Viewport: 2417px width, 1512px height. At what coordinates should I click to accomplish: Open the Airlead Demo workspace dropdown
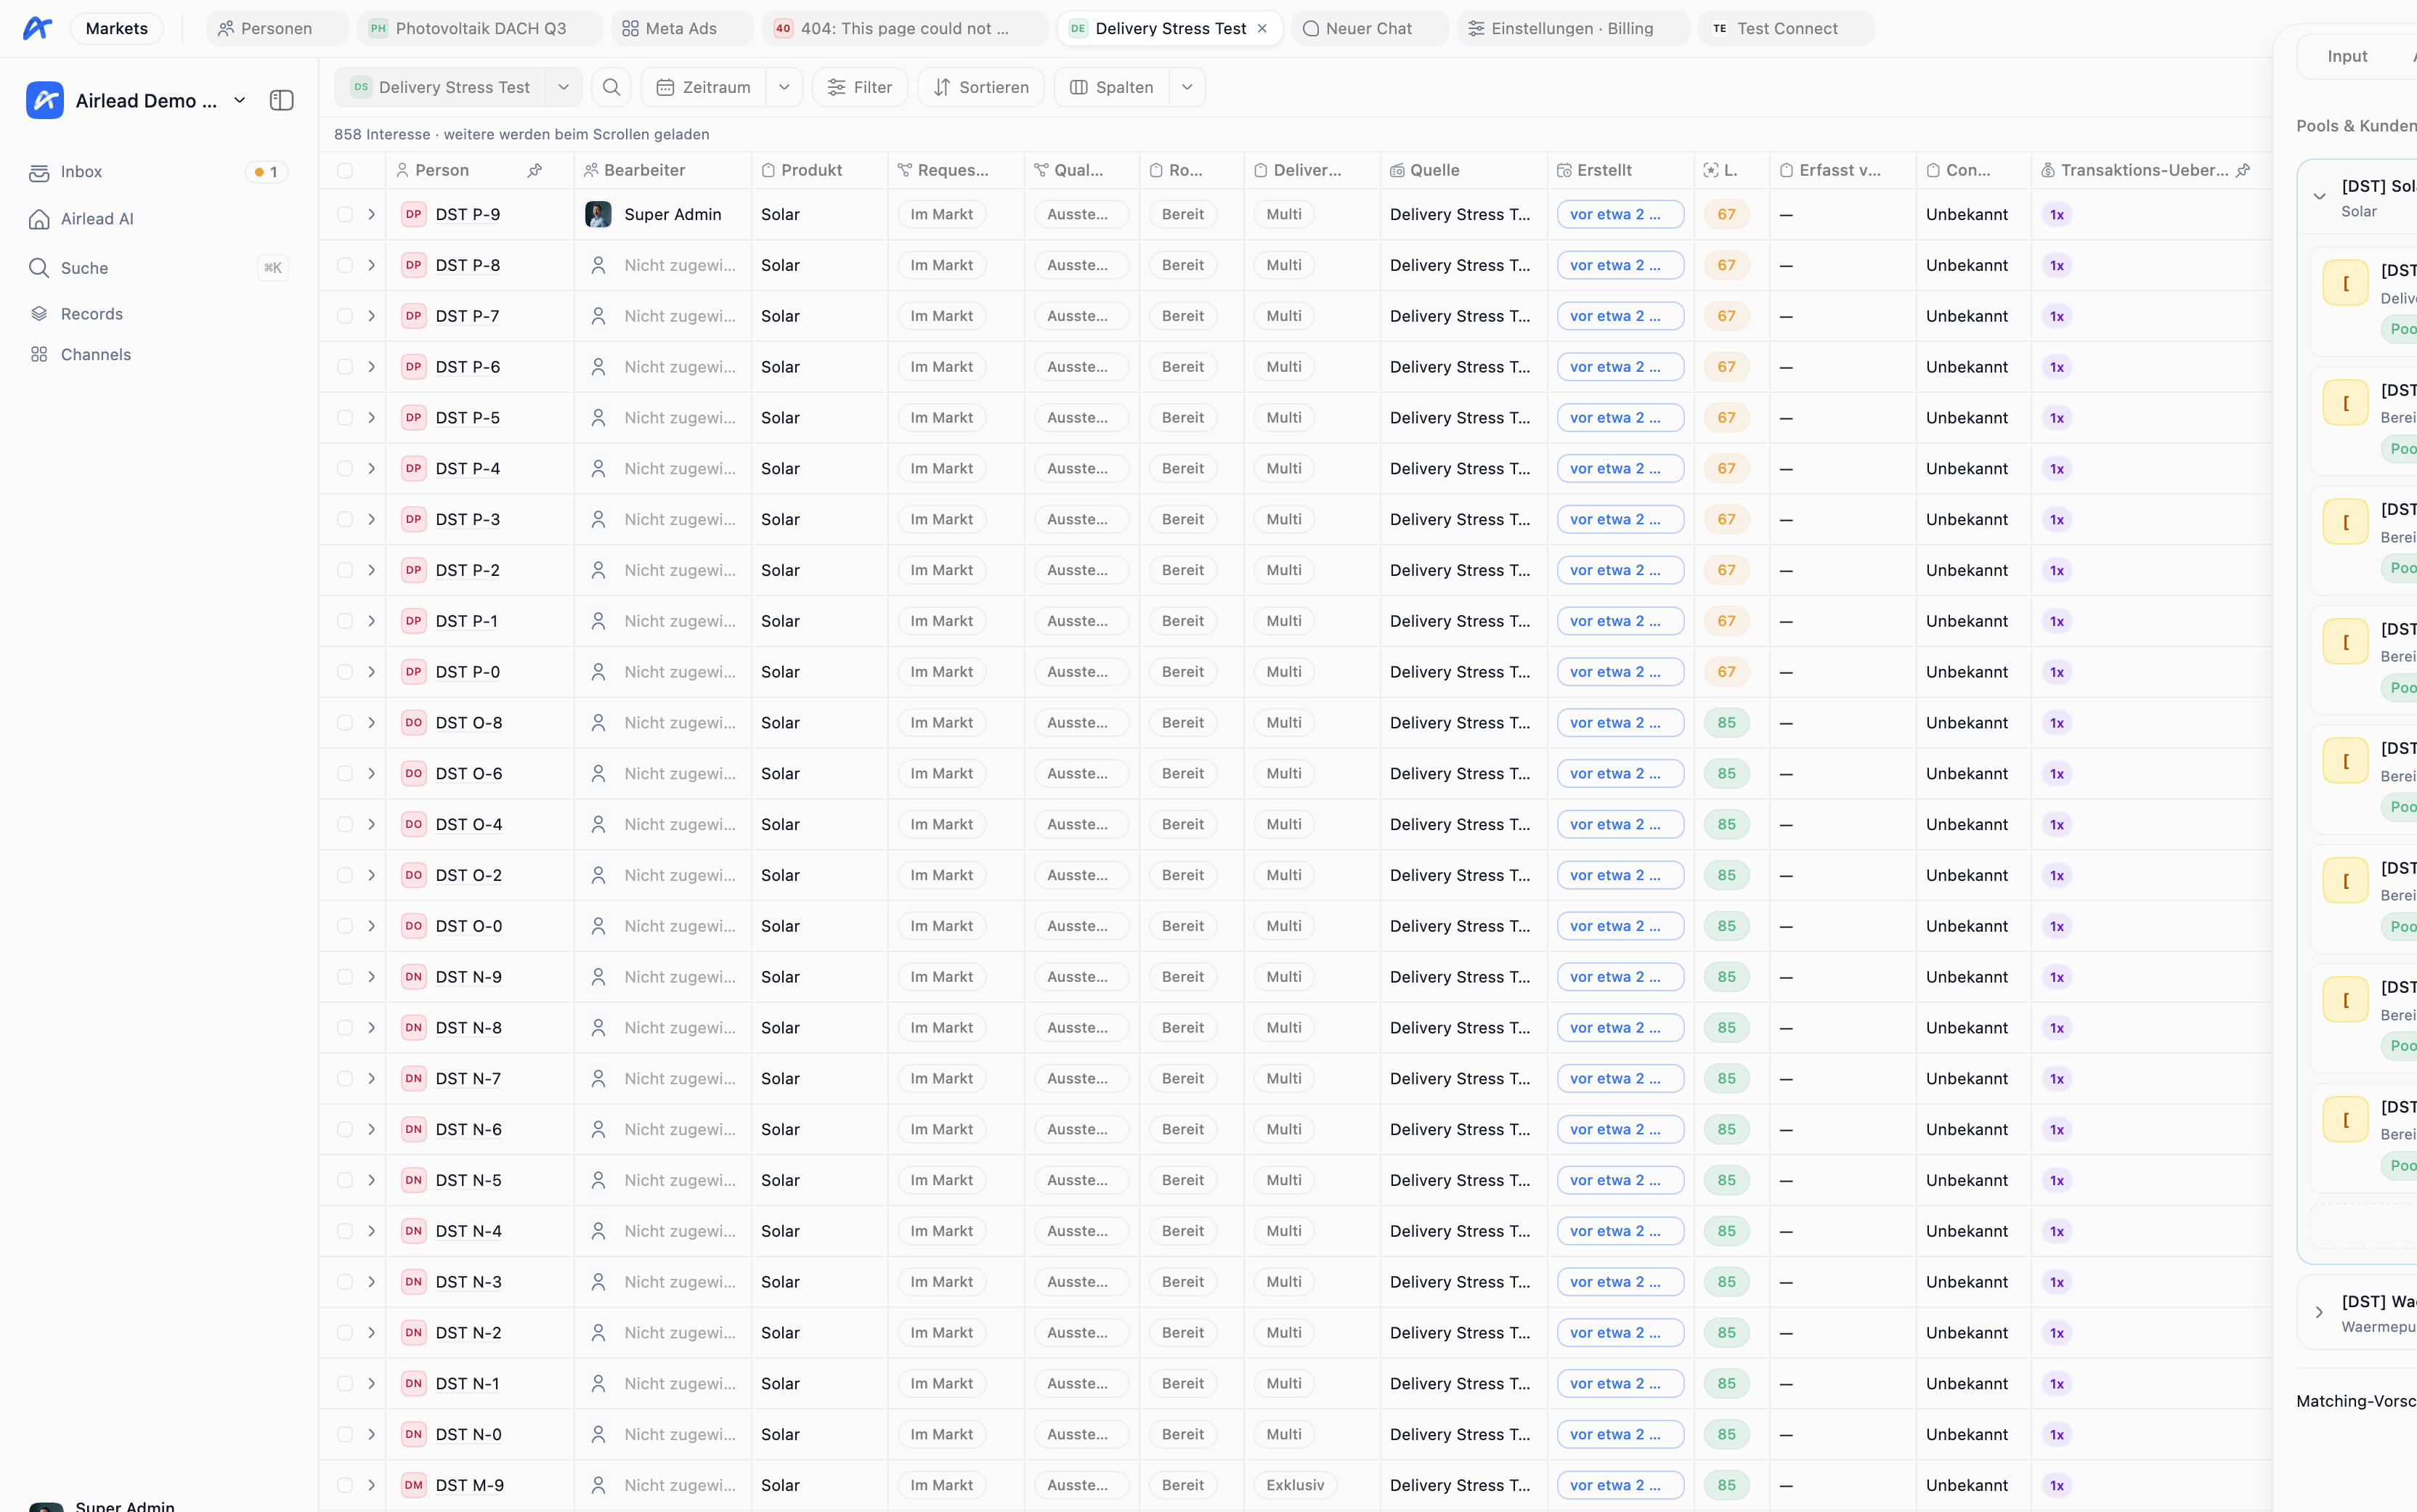[x=240, y=100]
